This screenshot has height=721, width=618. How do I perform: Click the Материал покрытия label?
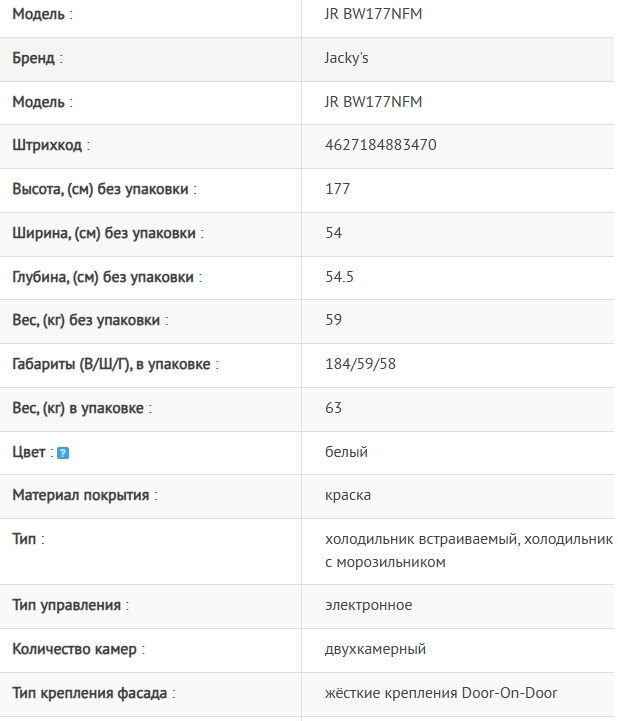point(84,495)
